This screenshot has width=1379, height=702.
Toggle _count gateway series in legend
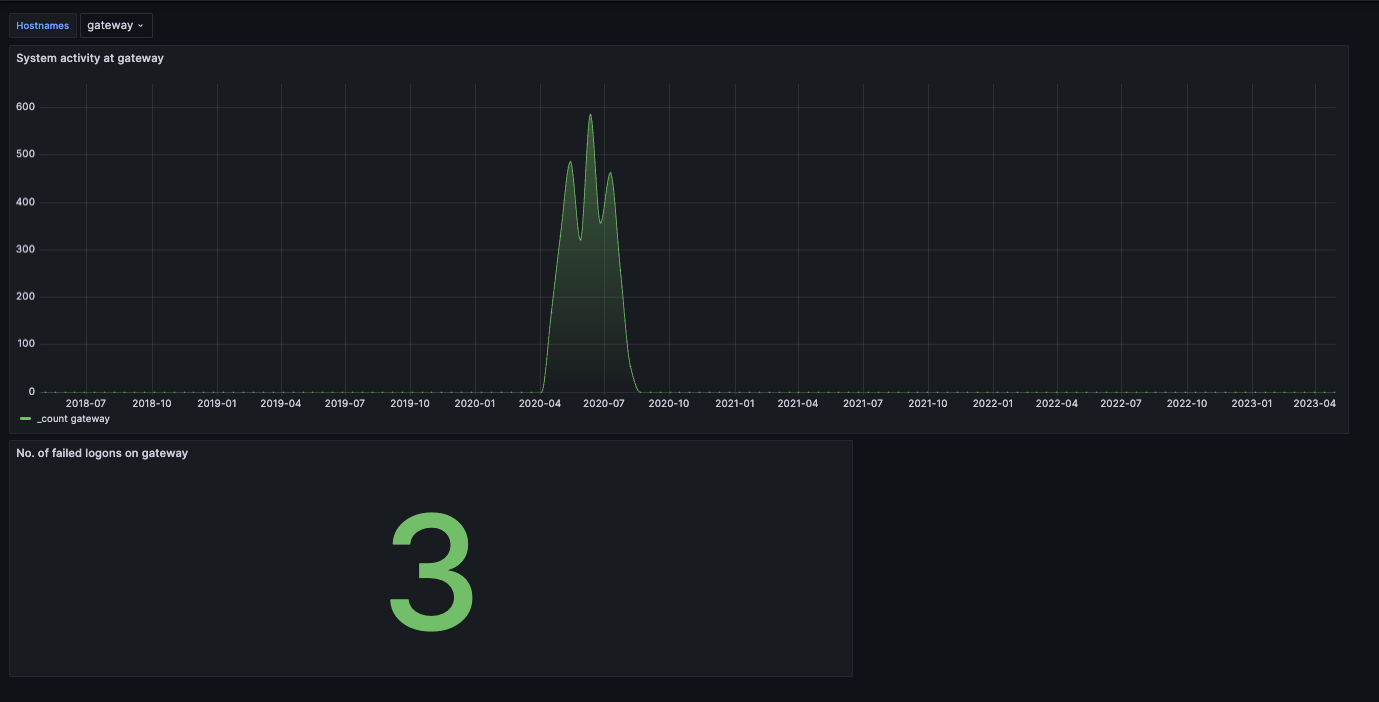pos(73,419)
